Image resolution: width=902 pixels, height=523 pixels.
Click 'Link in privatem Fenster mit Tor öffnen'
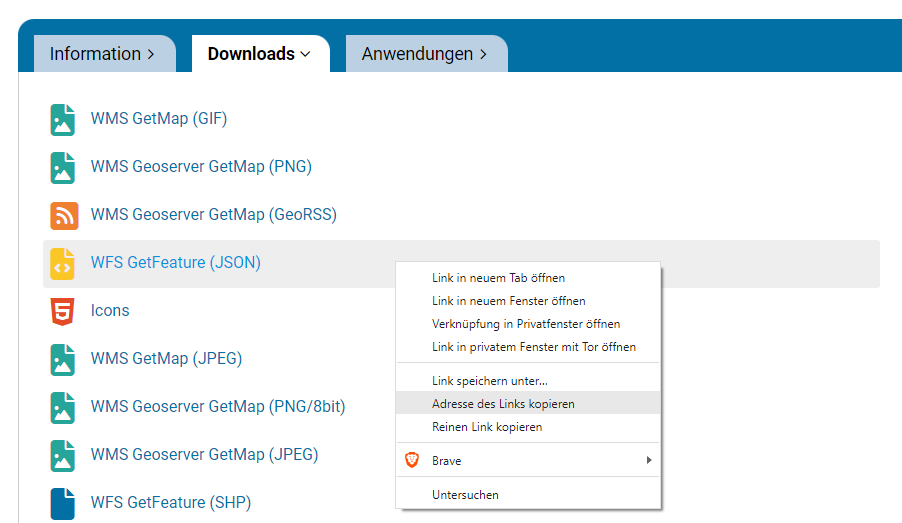click(x=533, y=347)
